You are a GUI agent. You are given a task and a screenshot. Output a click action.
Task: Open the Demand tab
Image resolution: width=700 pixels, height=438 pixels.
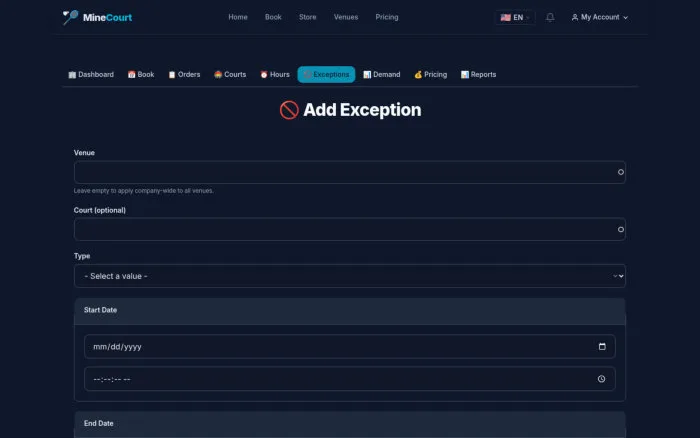point(382,75)
